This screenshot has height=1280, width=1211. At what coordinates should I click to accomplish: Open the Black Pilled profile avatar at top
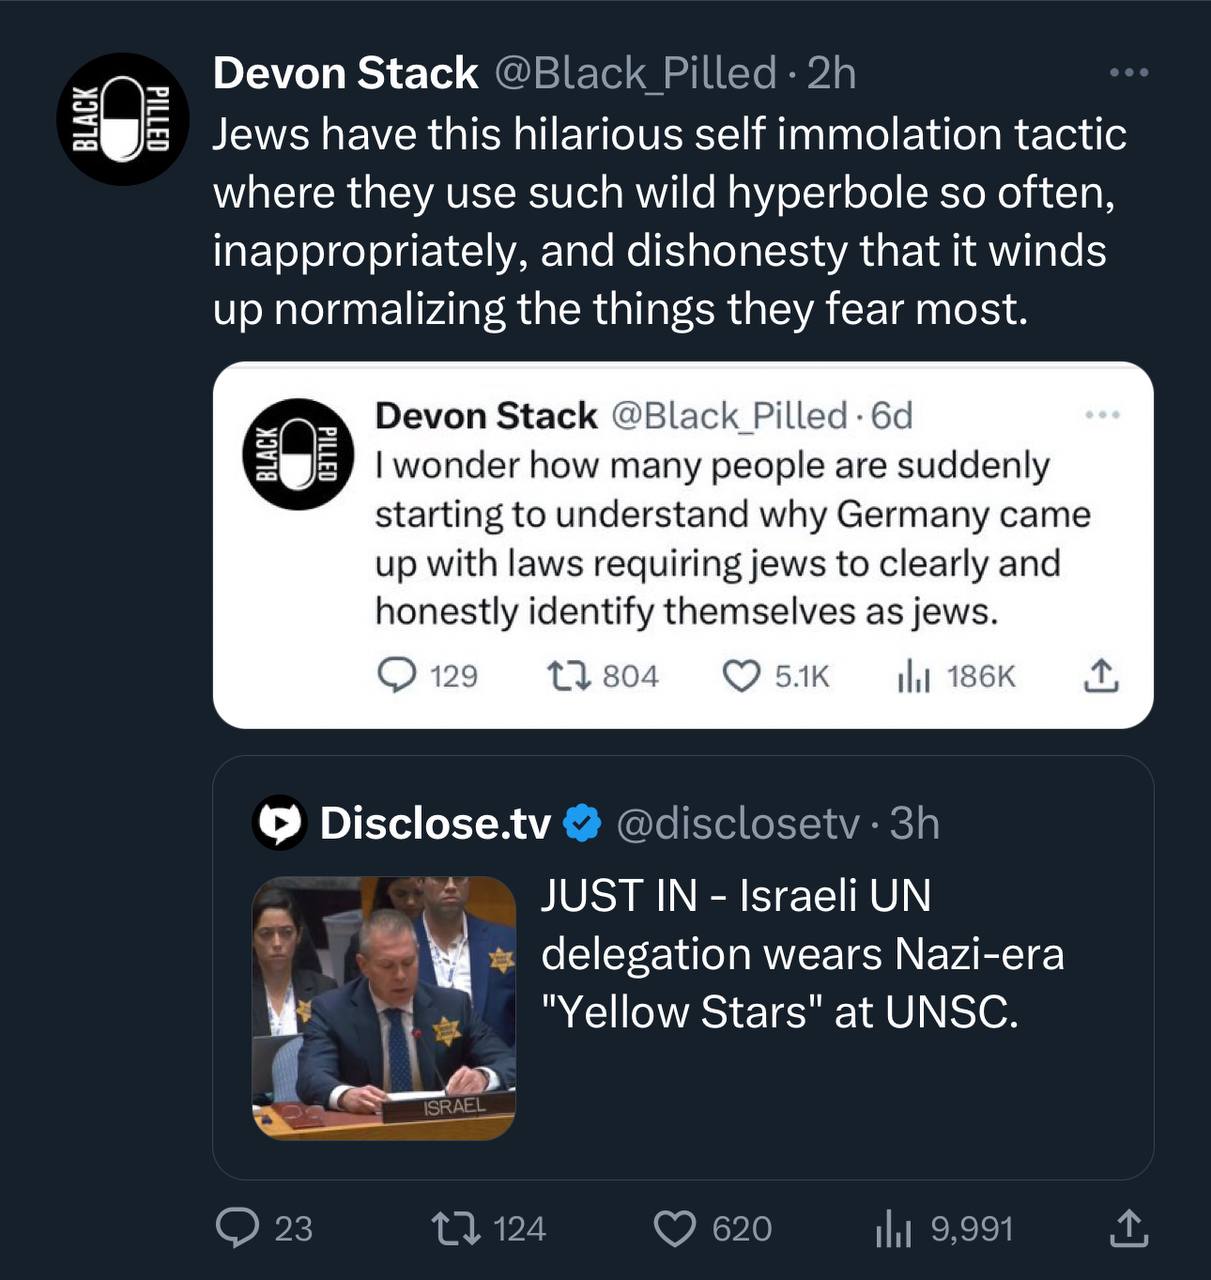point(123,119)
